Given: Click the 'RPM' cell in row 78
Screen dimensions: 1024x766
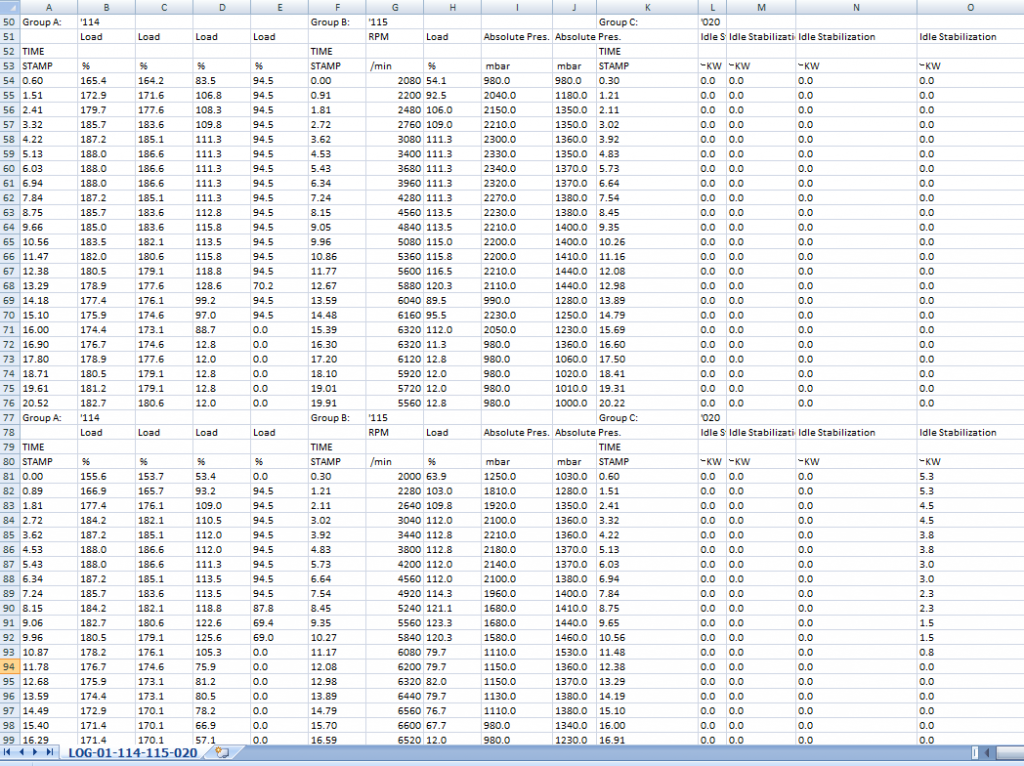Looking at the screenshot, I should [x=380, y=433].
